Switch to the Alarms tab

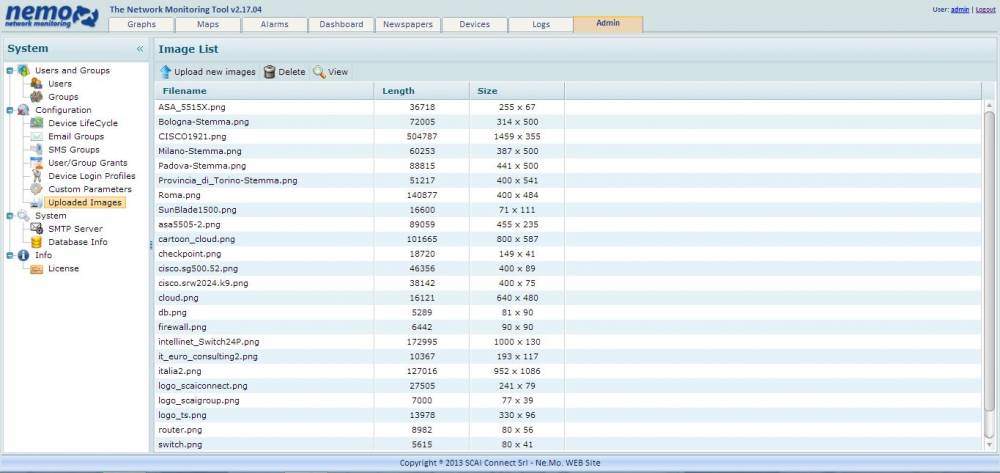pos(274,24)
